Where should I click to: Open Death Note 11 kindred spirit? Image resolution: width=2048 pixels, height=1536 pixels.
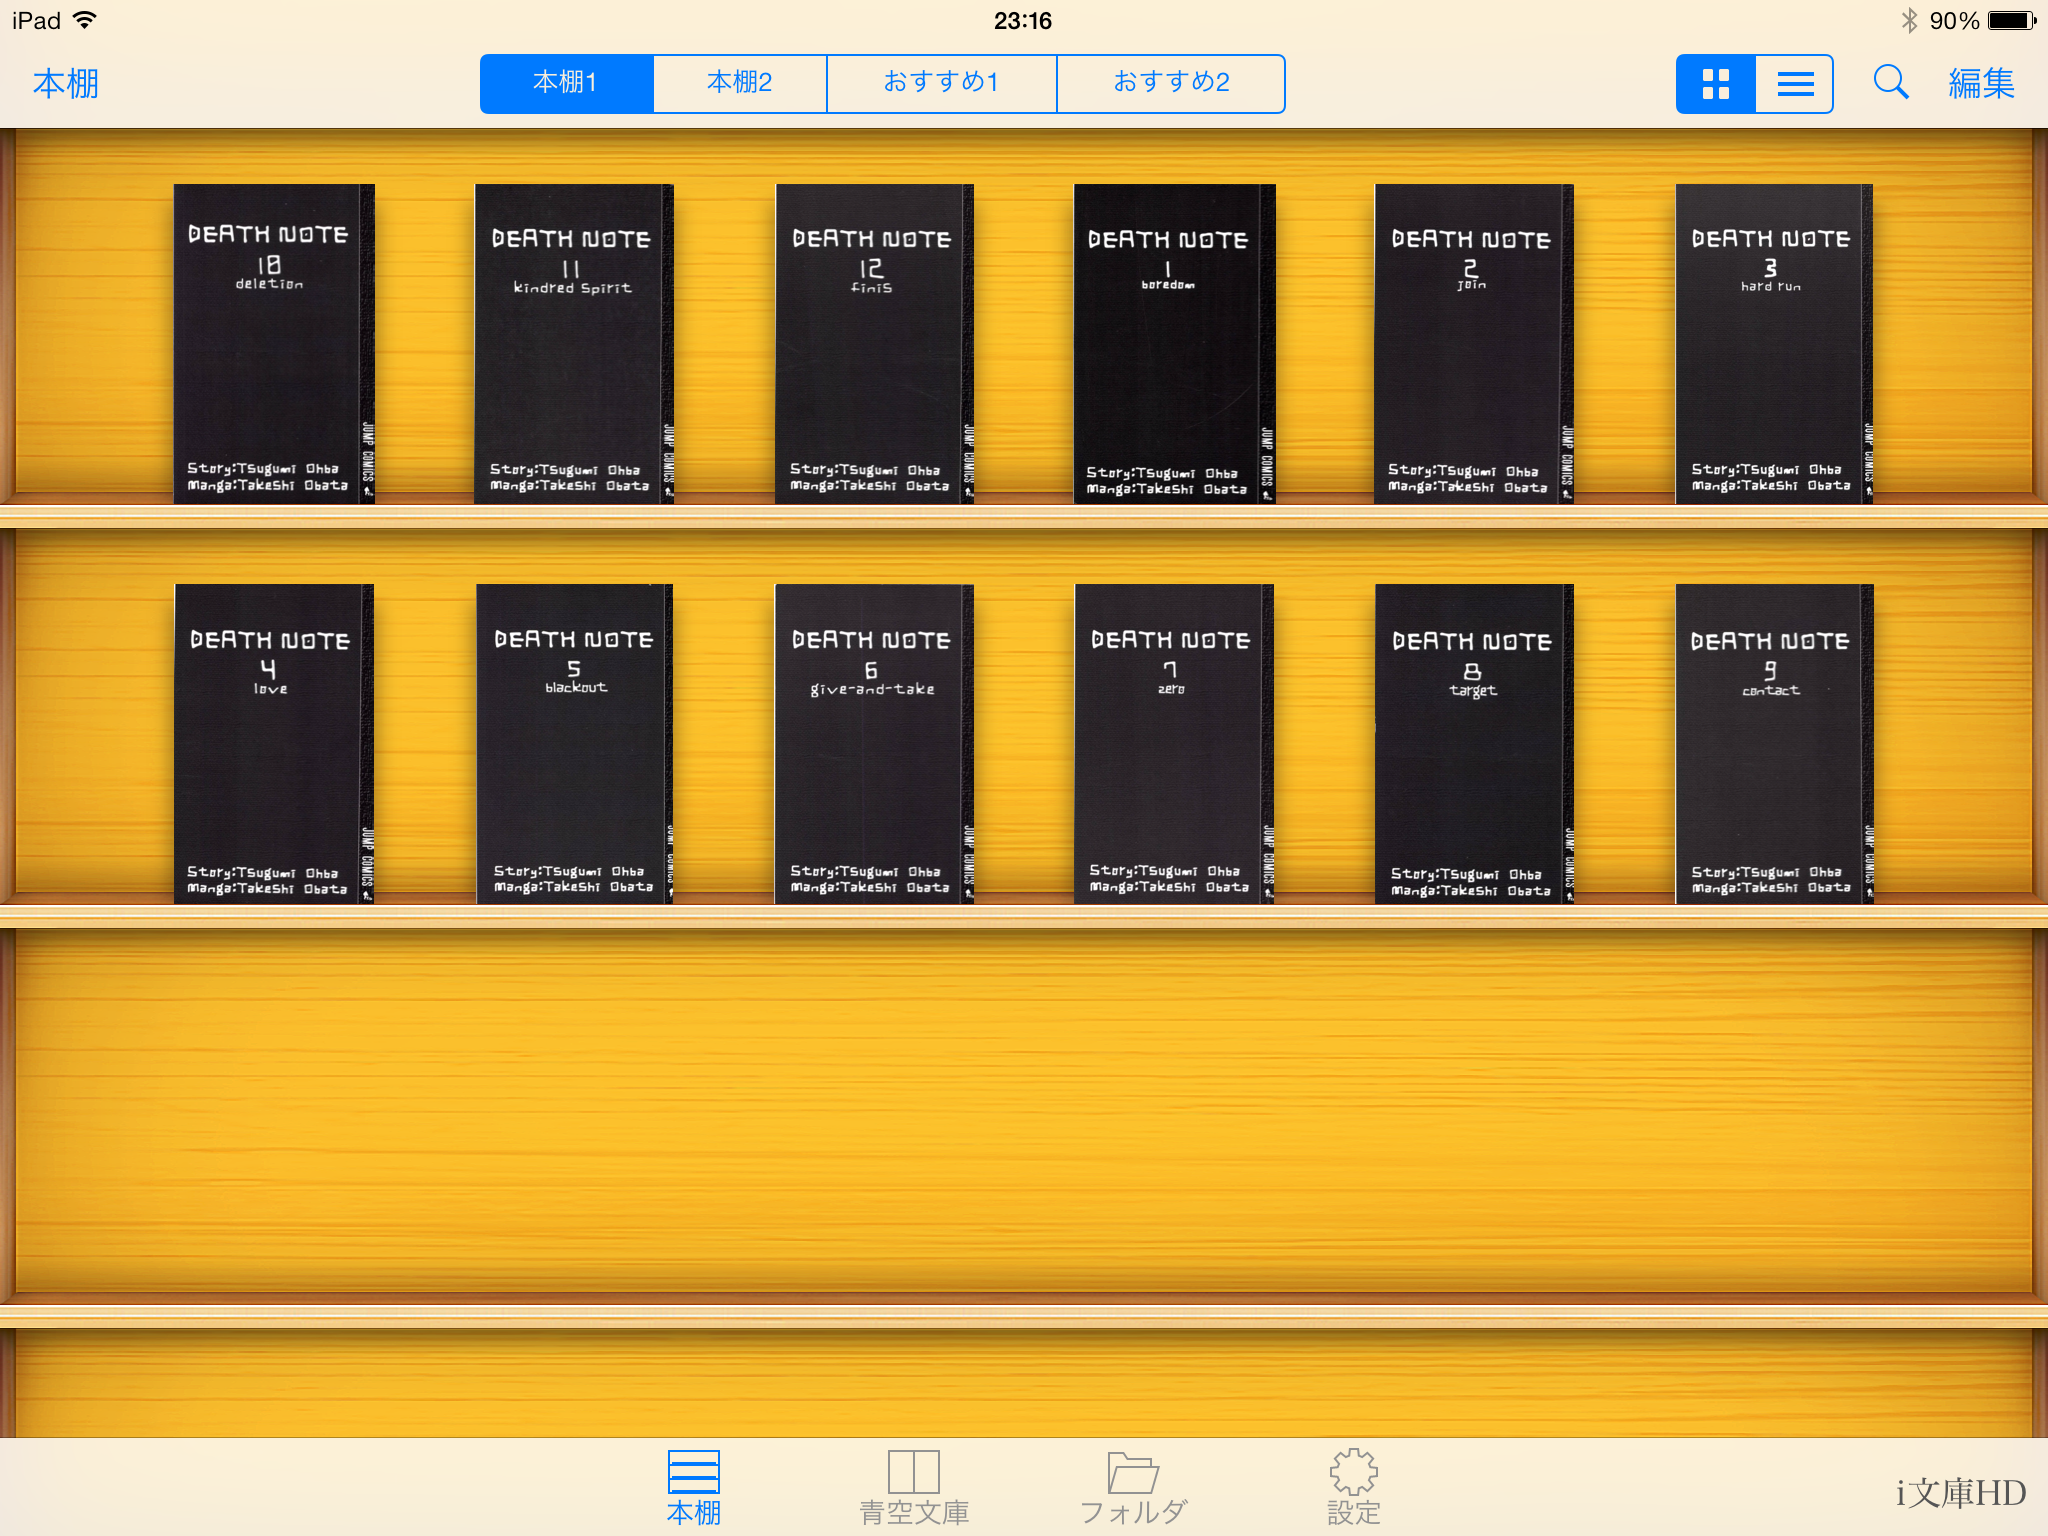click(574, 343)
